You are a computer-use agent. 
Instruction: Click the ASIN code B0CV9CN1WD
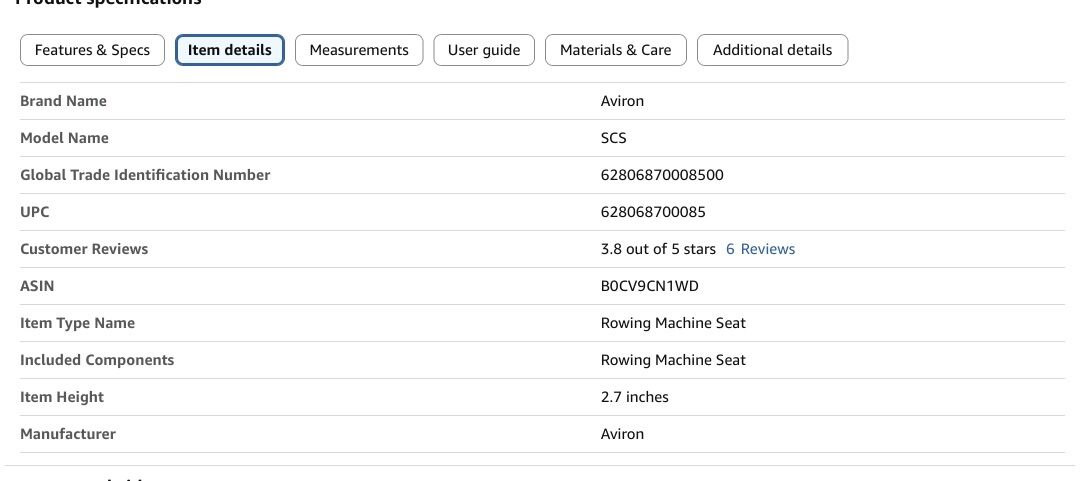pos(649,286)
